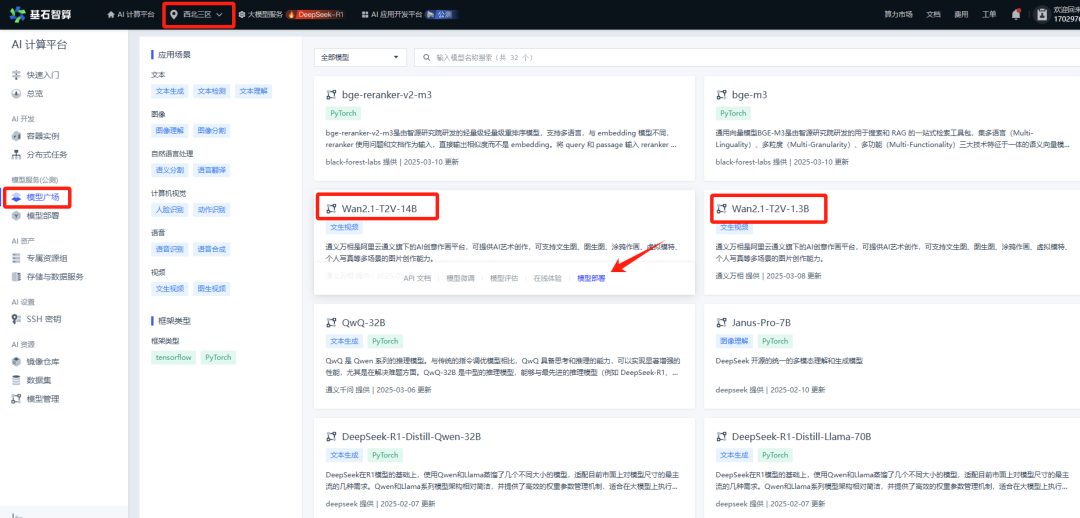
Task: Open 文档 link in header
Action: click(x=933, y=14)
